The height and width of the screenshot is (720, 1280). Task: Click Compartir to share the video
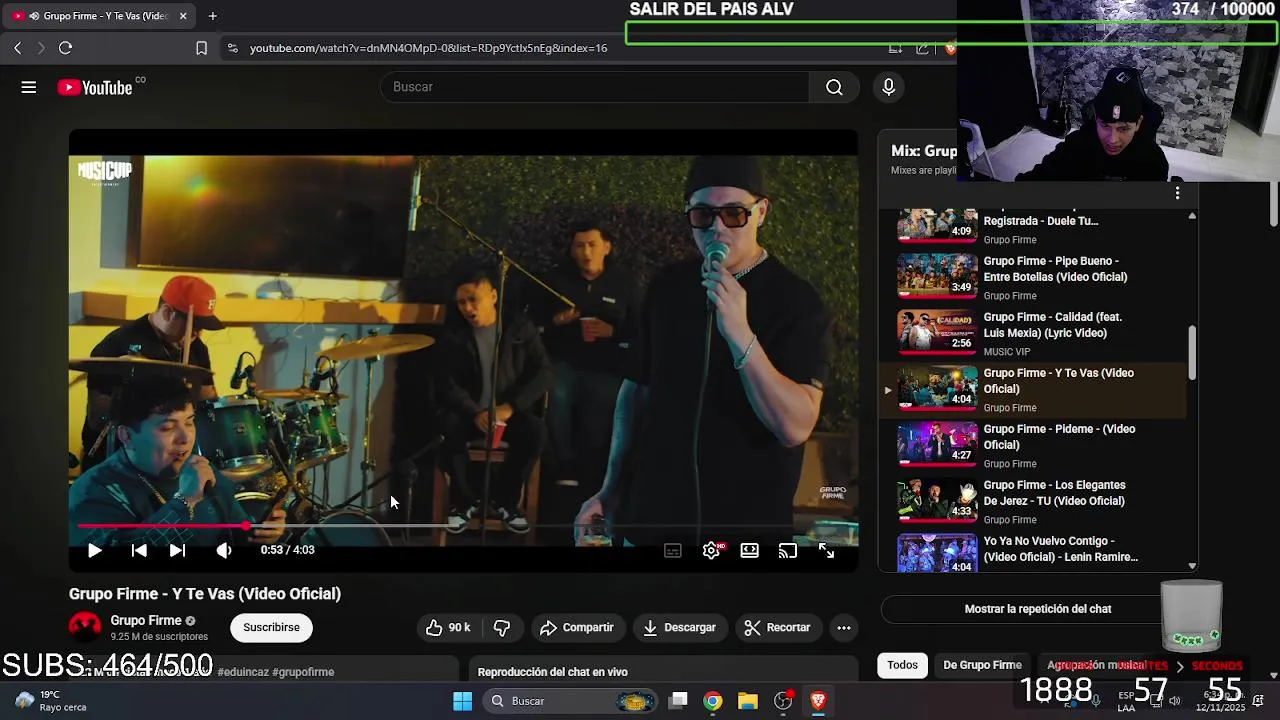pyautogui.click(x=576, y=627)
